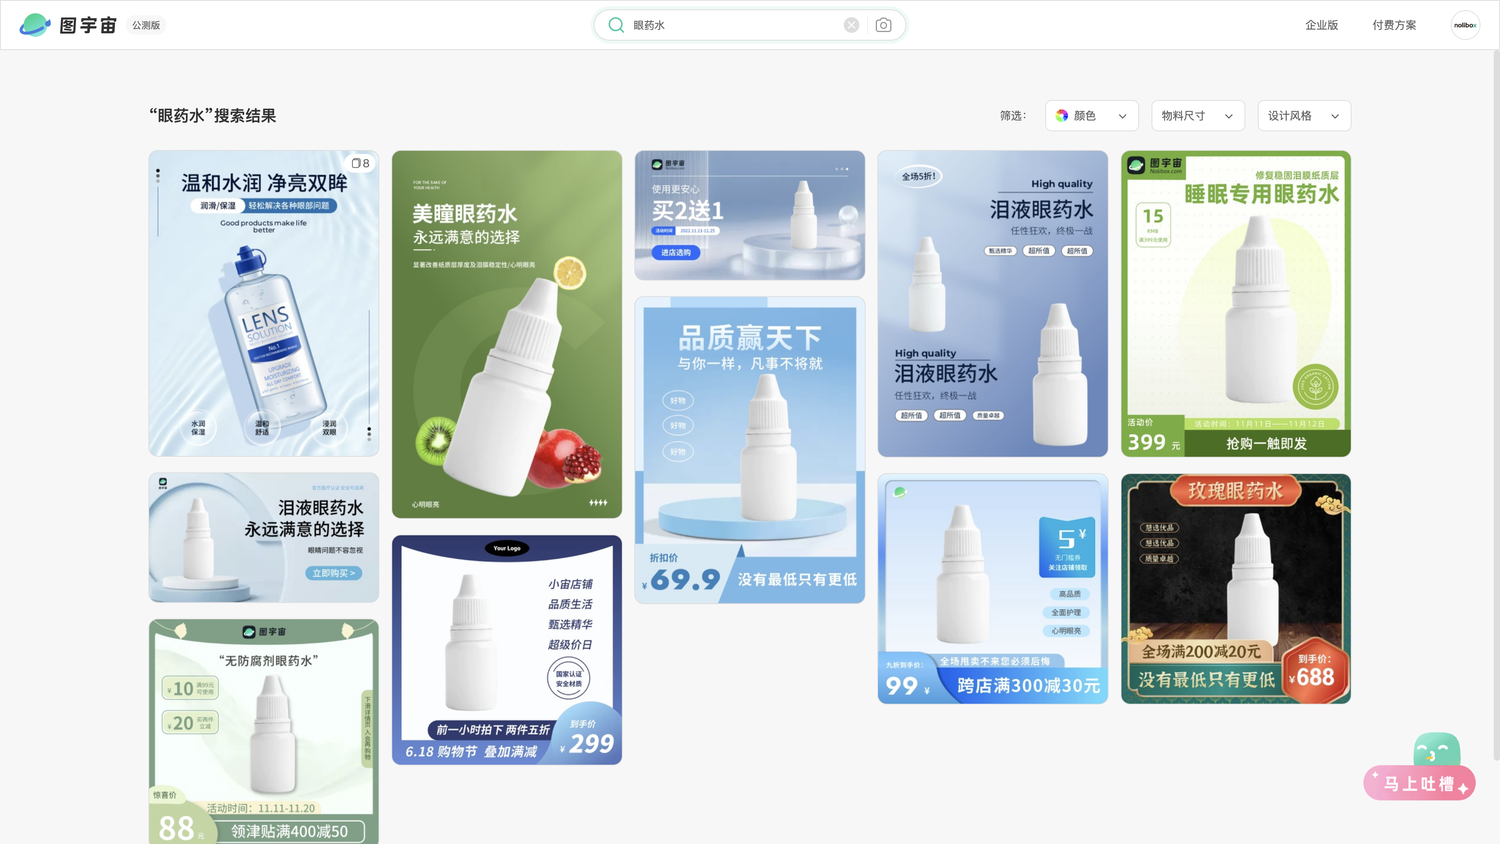Click the 公测版 beta badge

point(146,25)
